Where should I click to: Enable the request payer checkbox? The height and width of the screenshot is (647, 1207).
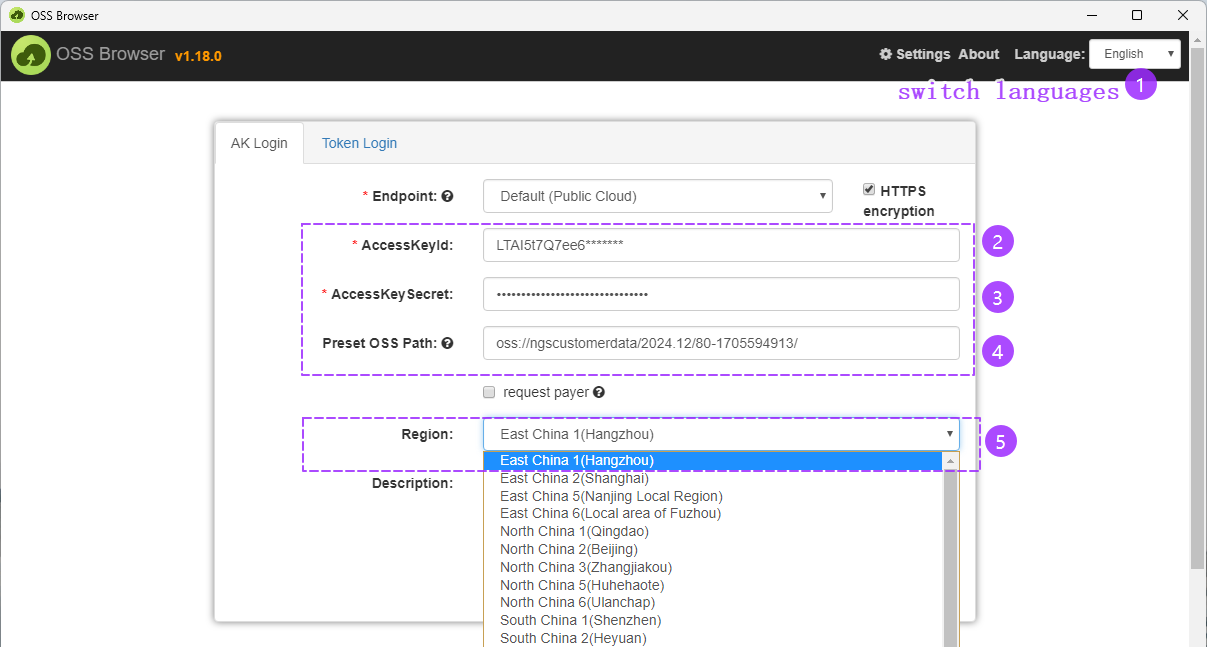tap(489, 392)
